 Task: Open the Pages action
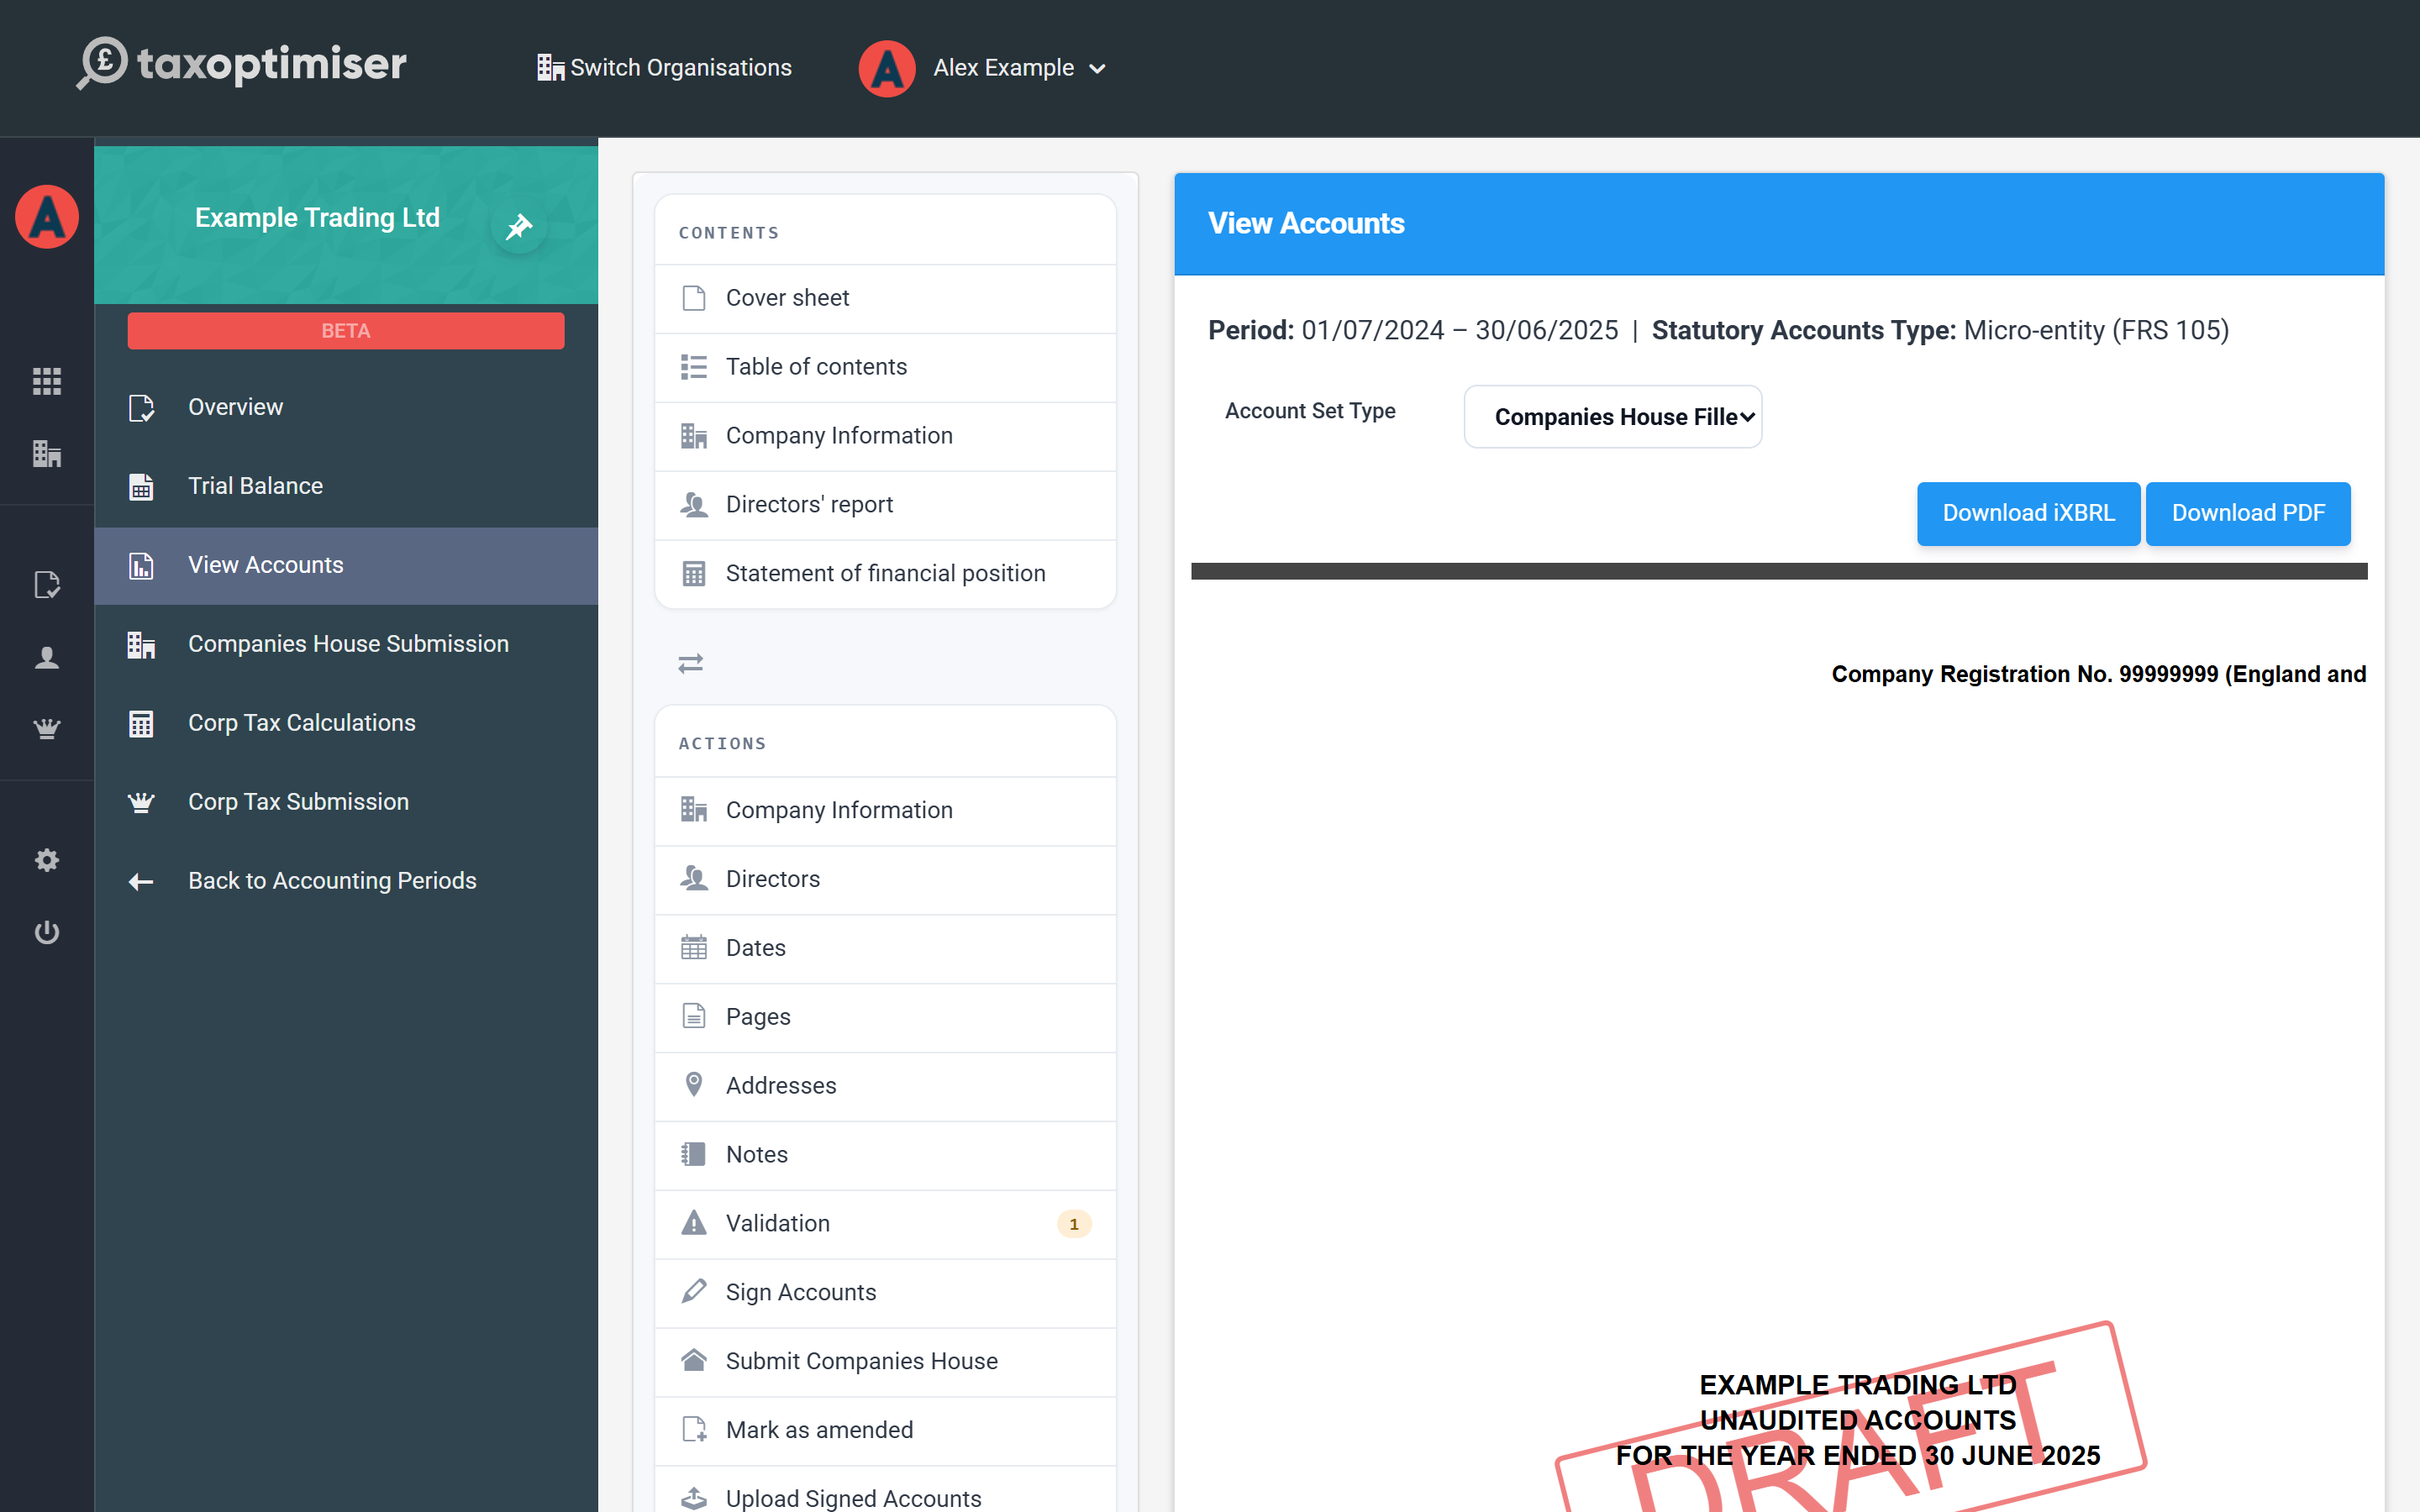click(x=885, y=1017)
